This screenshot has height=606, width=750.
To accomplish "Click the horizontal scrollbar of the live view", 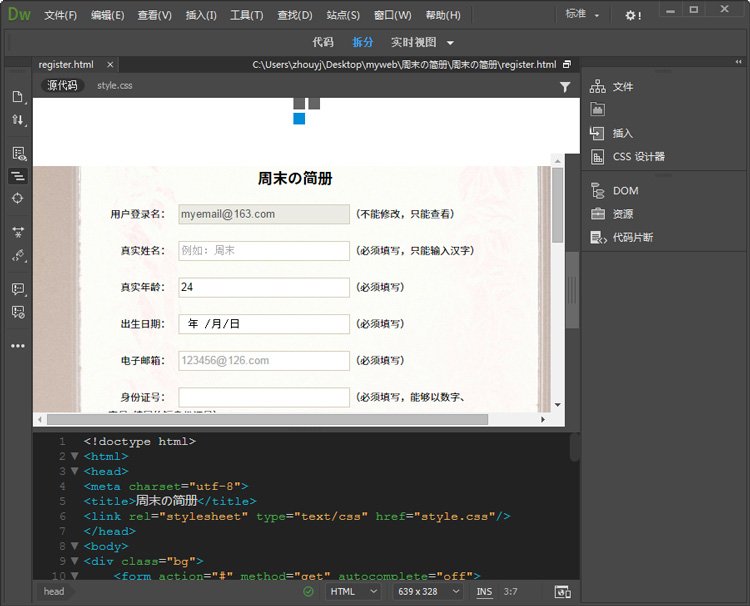I will tap(267, 419).
